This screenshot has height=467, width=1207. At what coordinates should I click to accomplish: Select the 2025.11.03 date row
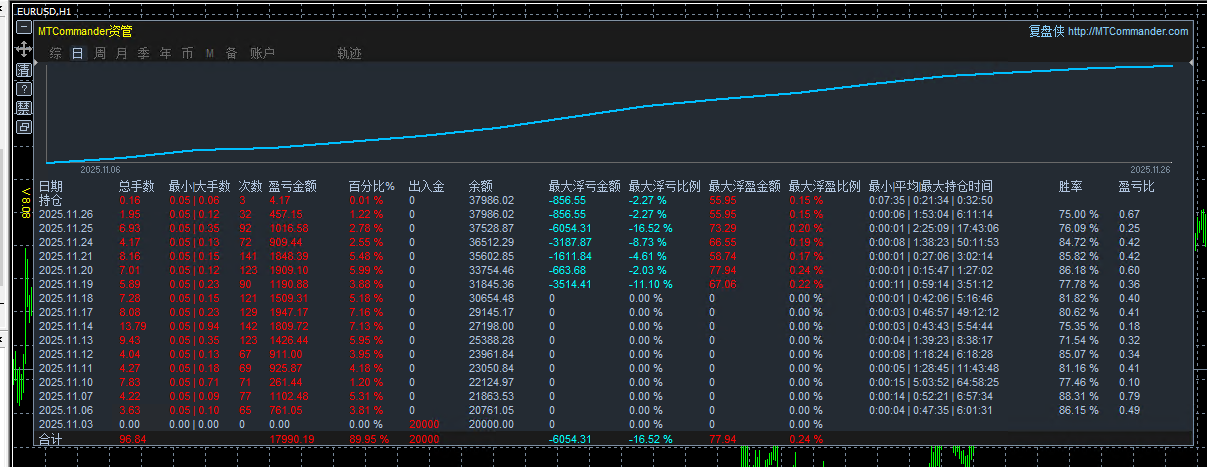(x=66, y=424)
